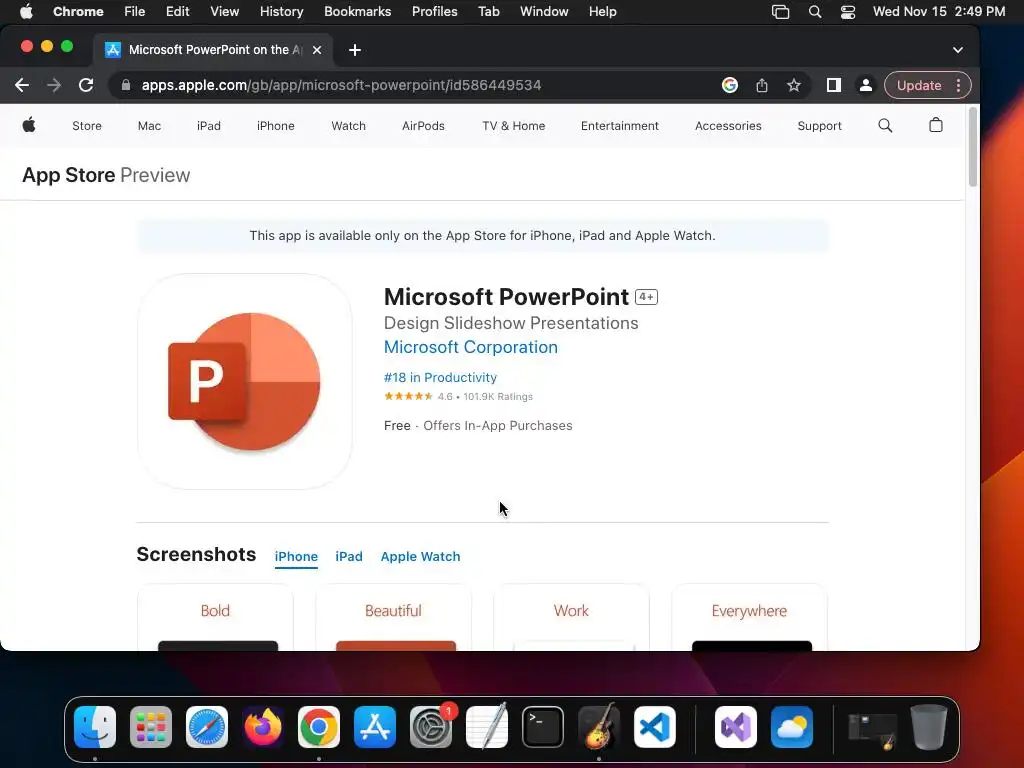
Task: Go to iPad in Apple navigation
Action: 209,126
